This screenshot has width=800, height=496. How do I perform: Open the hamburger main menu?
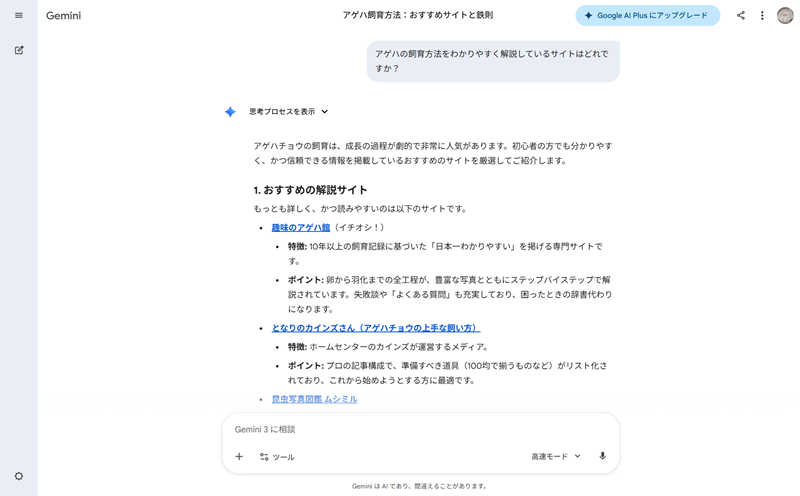(18, 16)
